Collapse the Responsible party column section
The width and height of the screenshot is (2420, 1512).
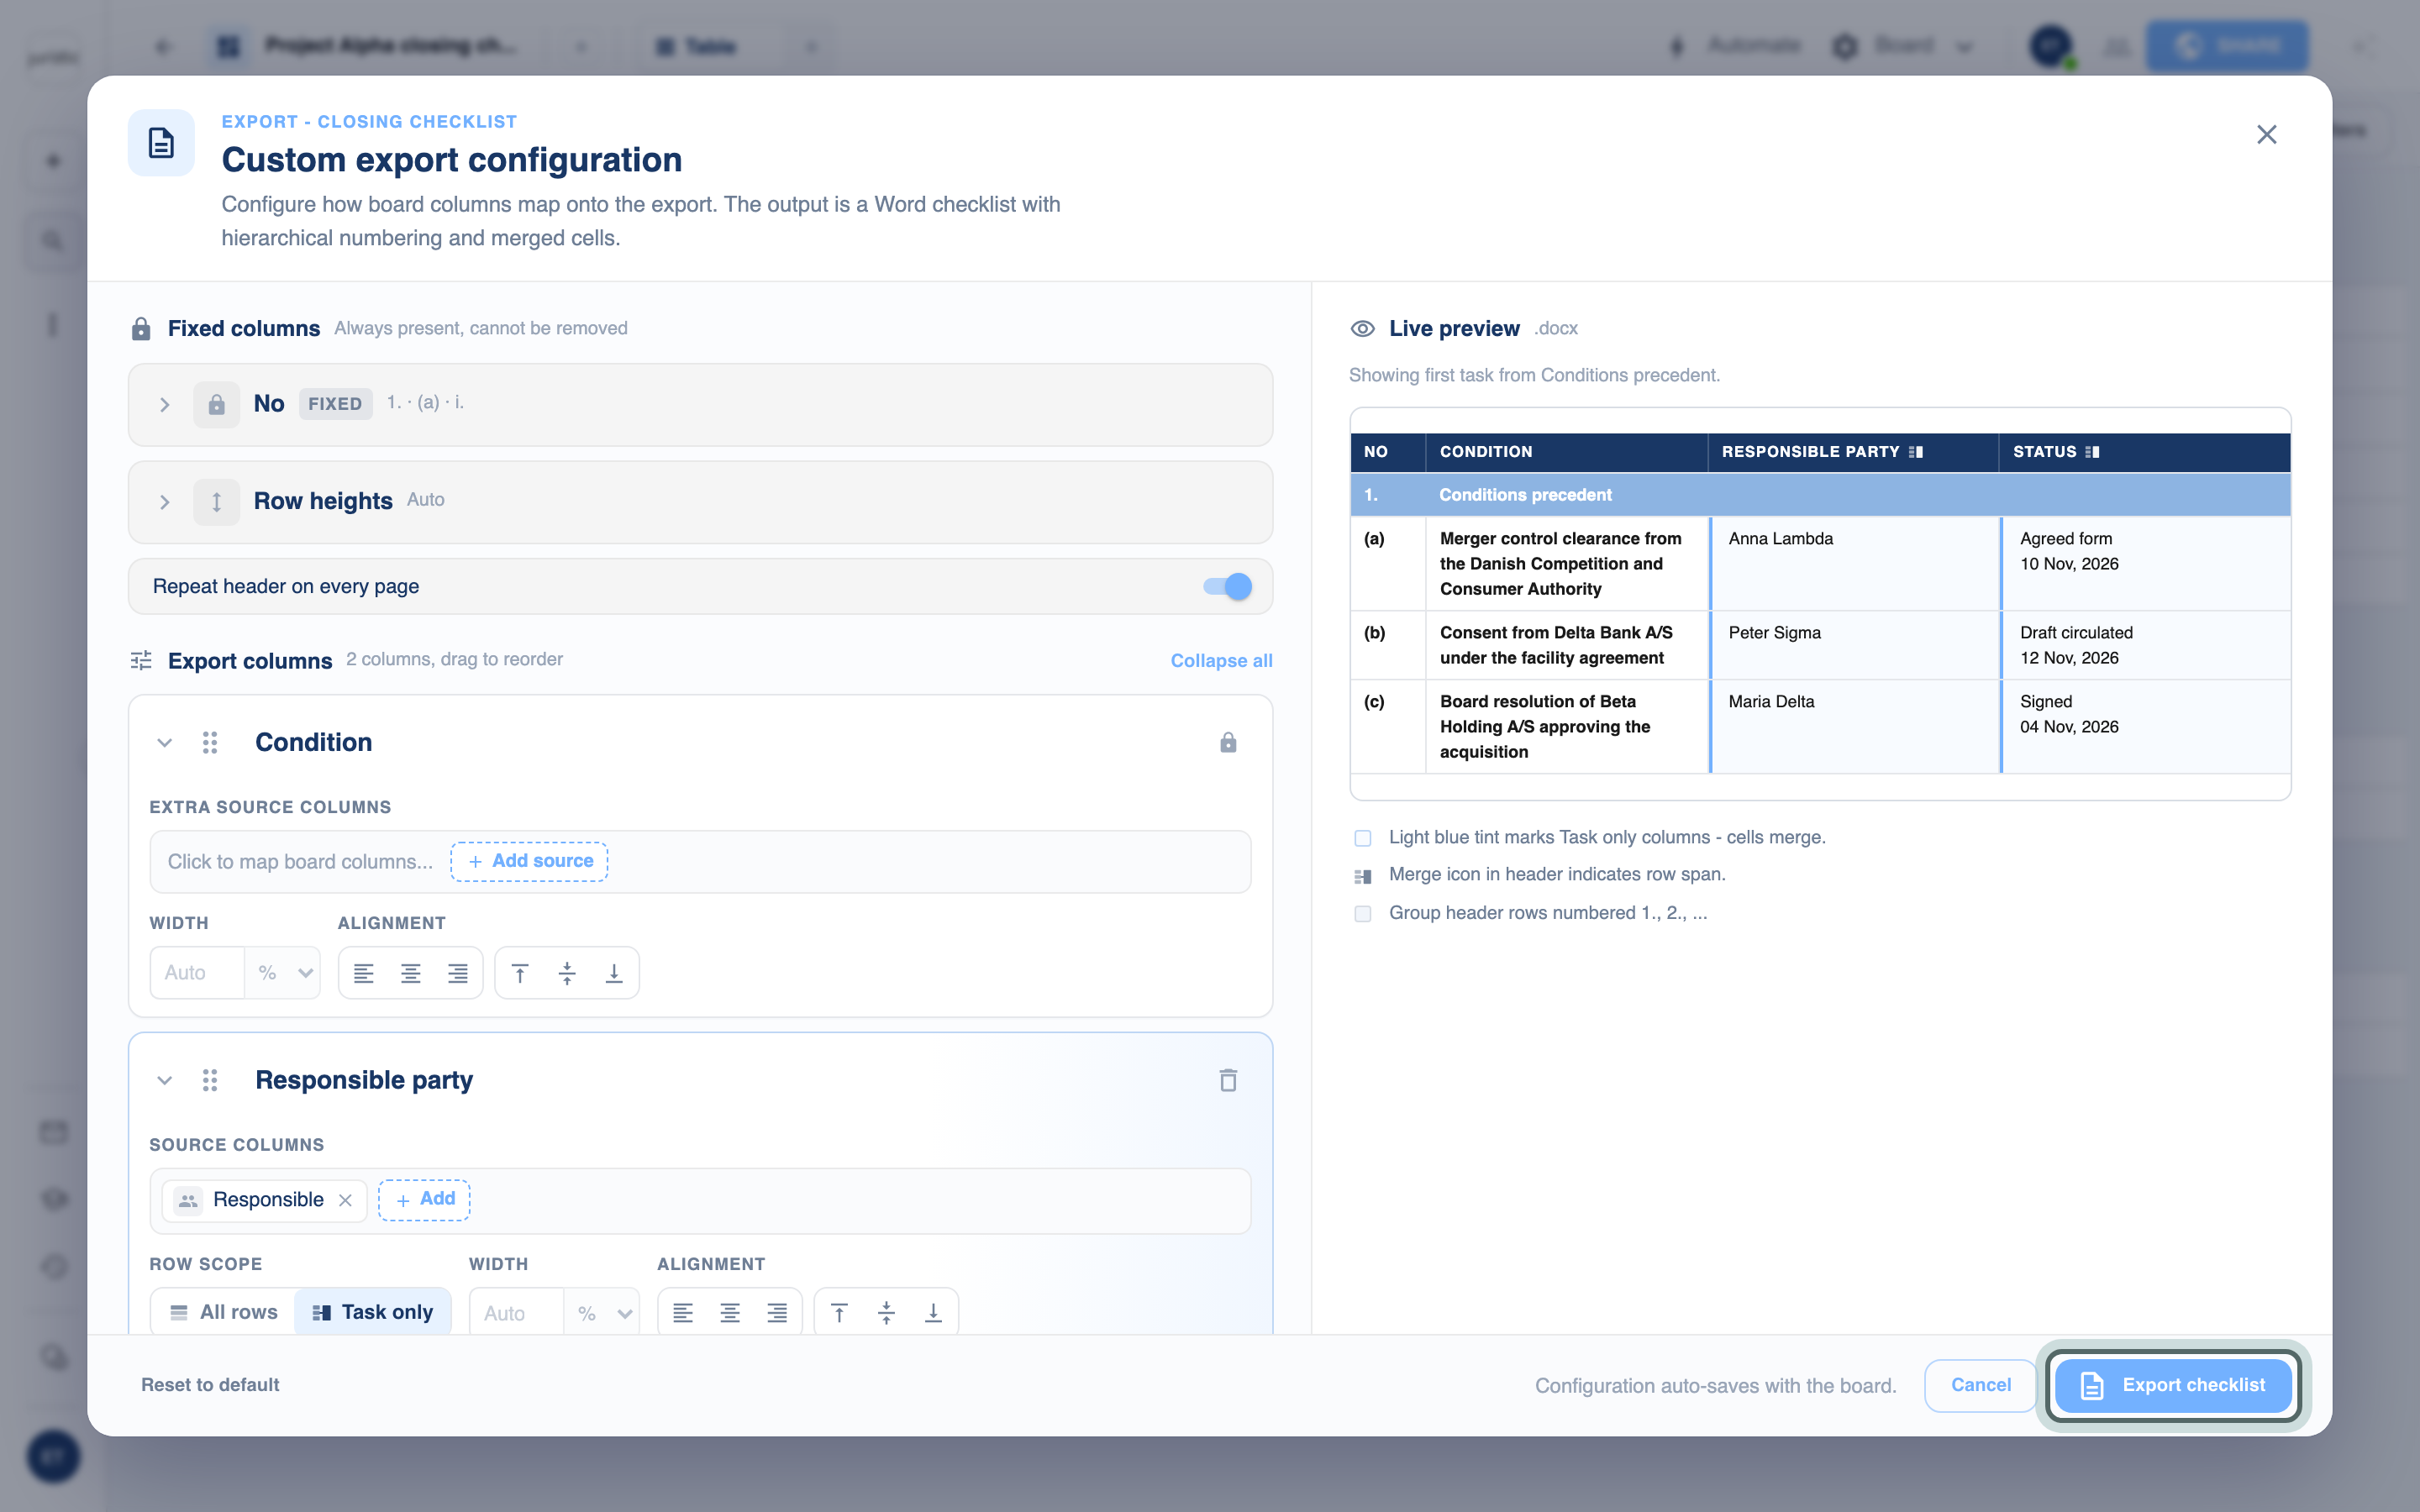click(x=165, y=1080)
